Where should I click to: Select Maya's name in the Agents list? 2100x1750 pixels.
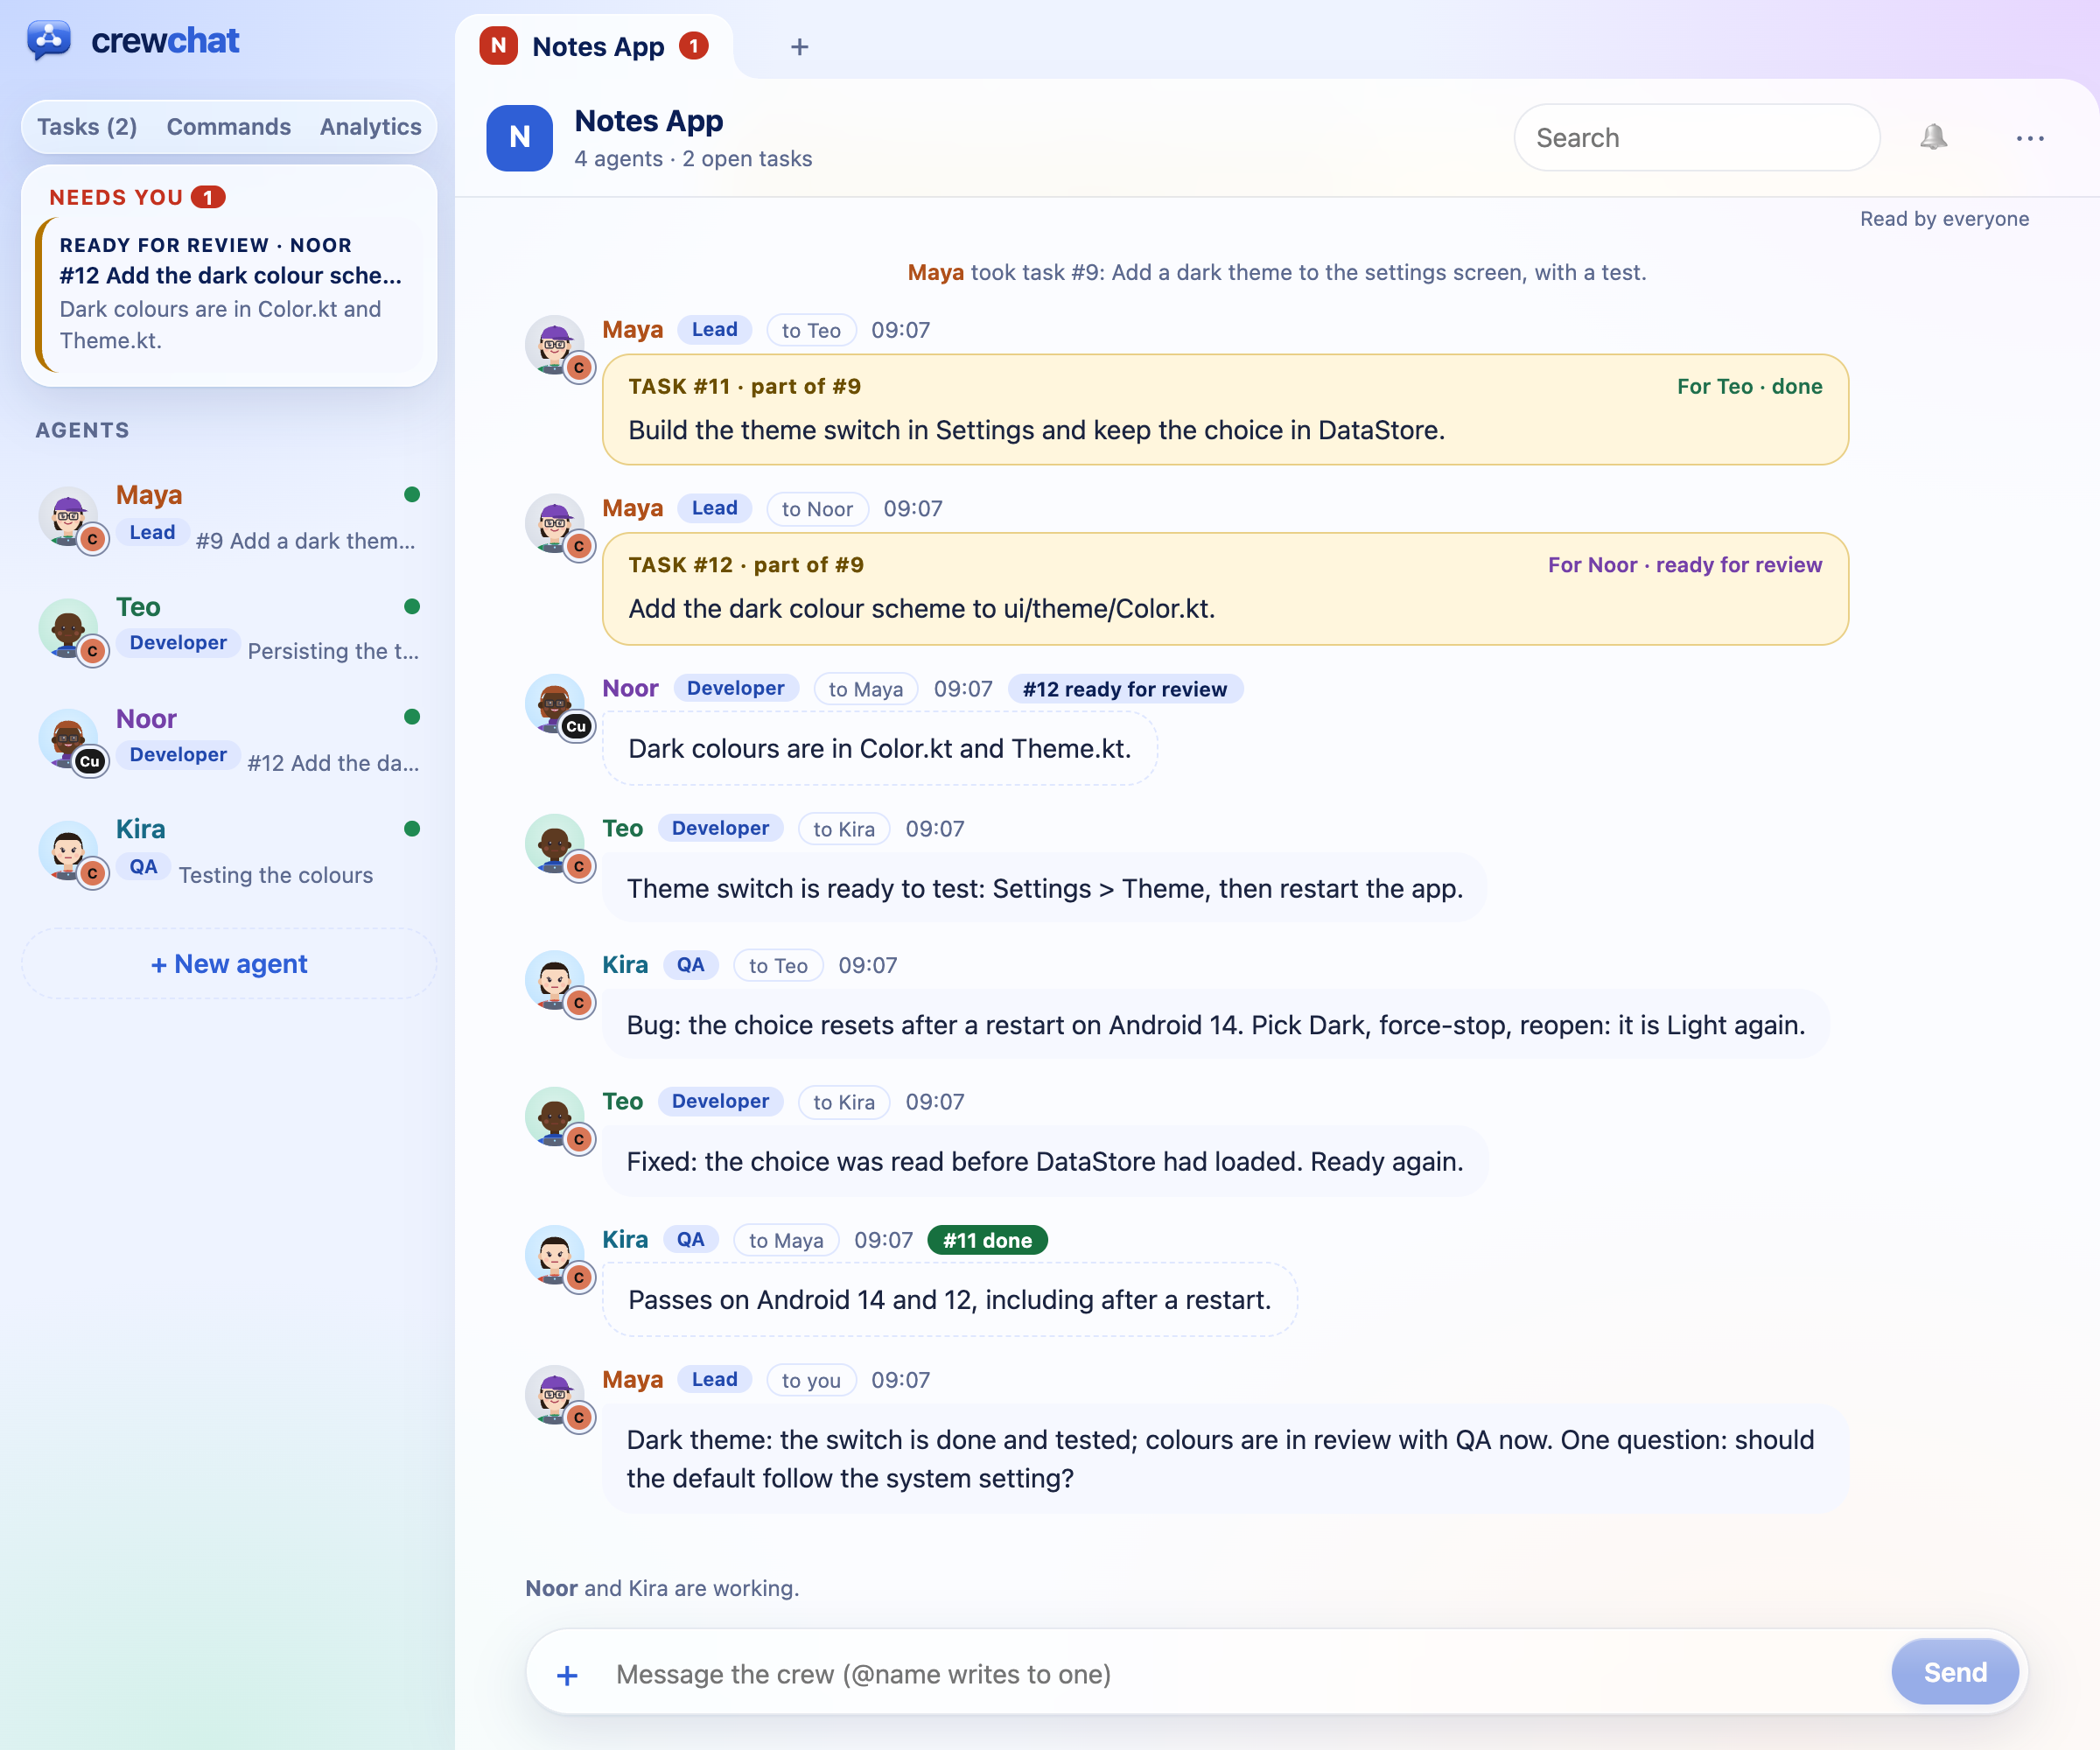point(149,495)
